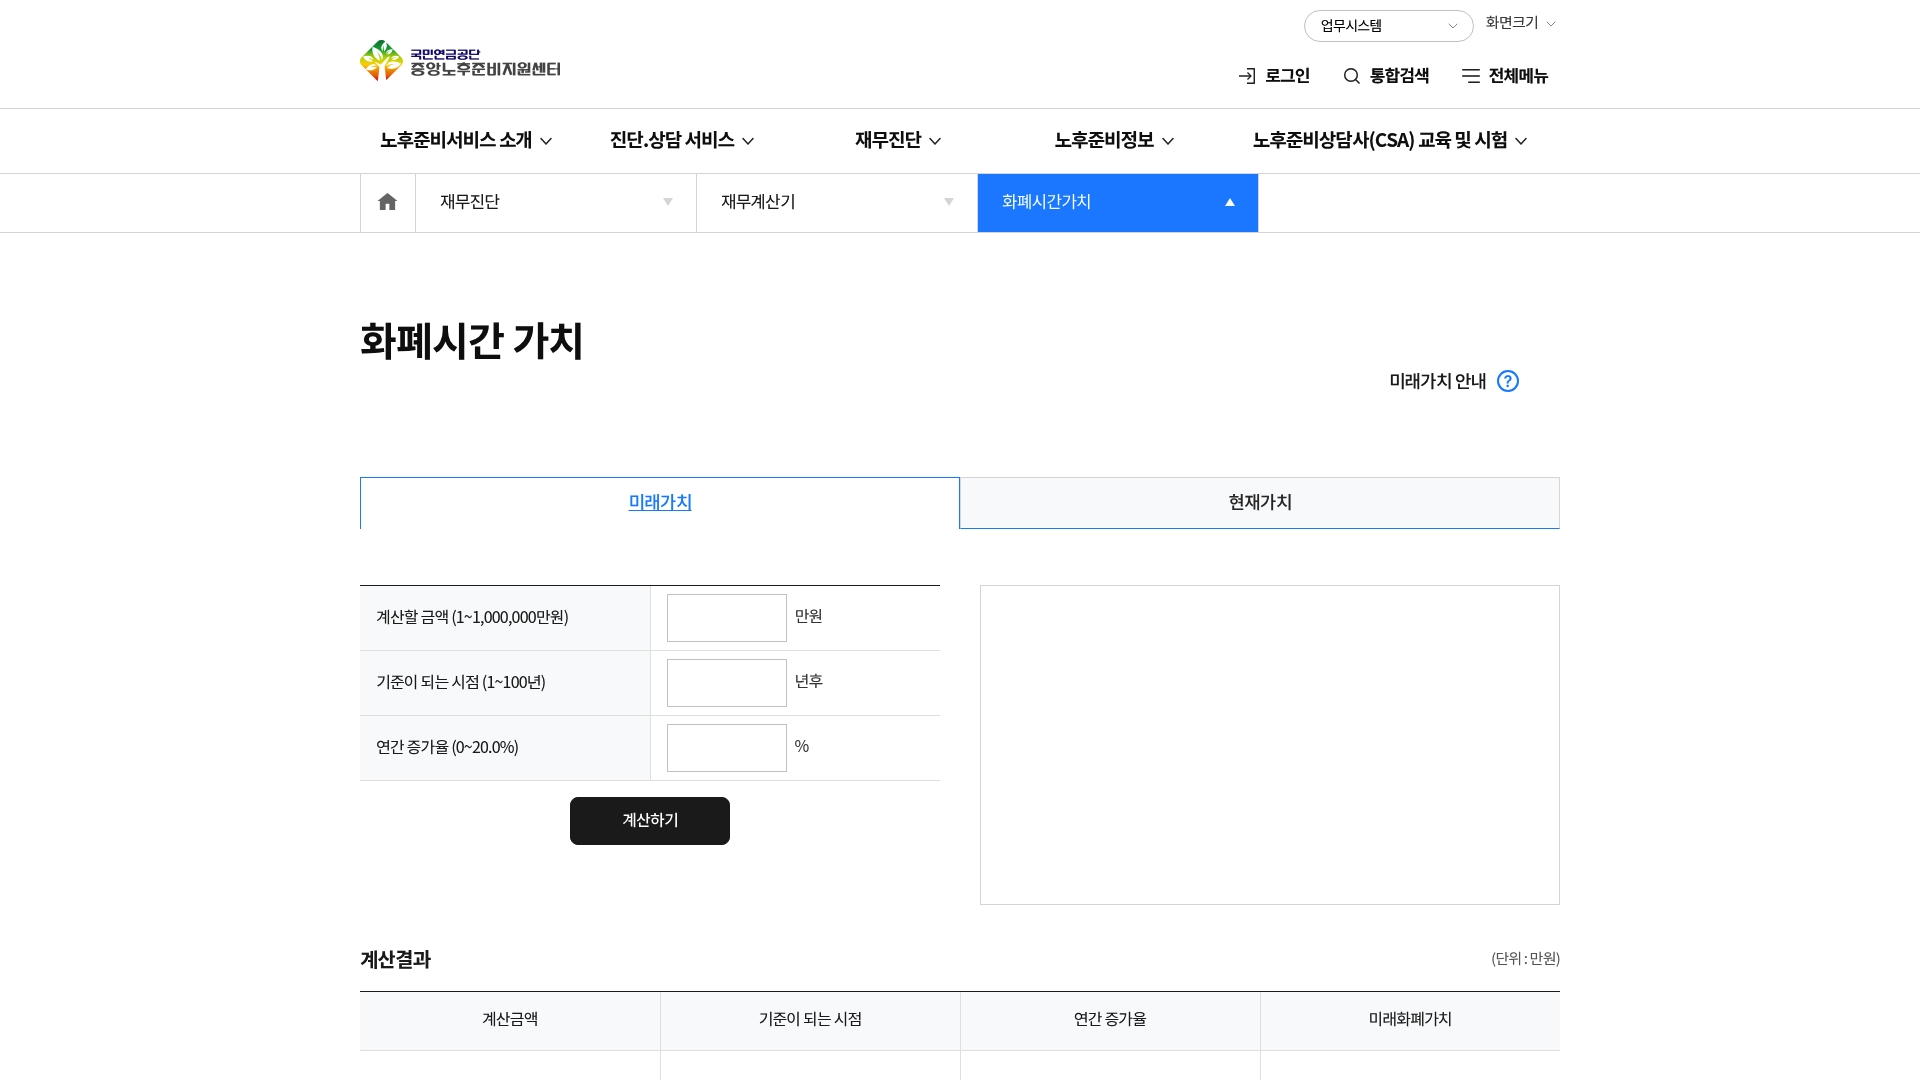This screenshot has height=1080, width=1920.
Task: Open 전체메뉴 hamburger menu
Action: [x=1504, y=76]
